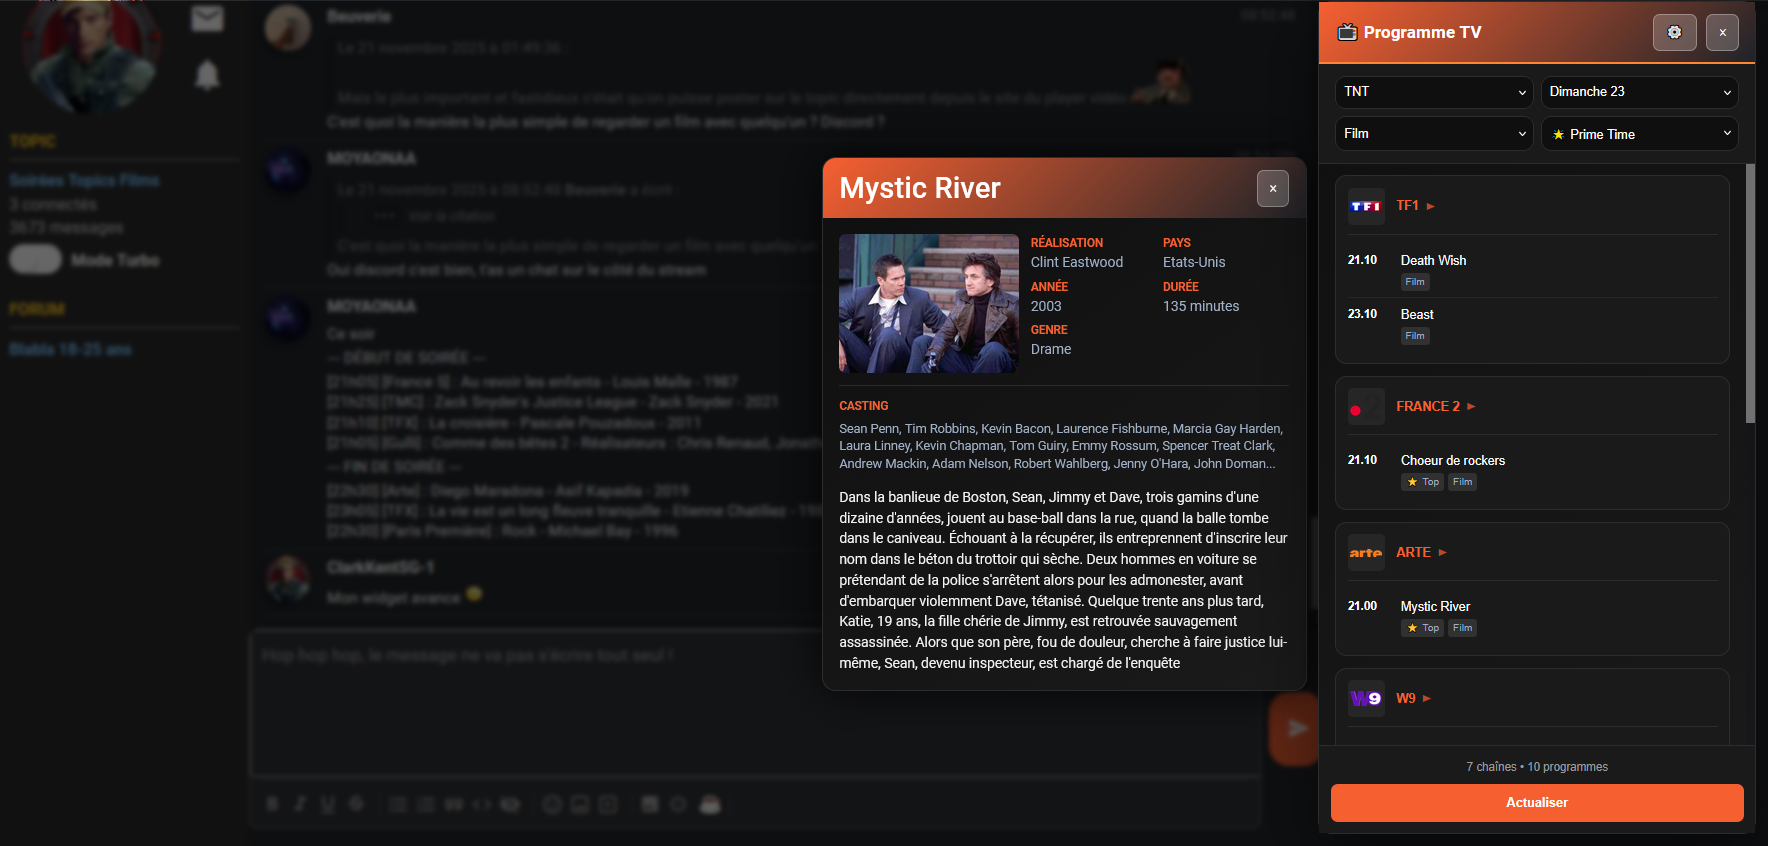Open the mail messages icon on the forum page
The height and width of the screenshot is (846, 1768).
[x=207, y=18]
